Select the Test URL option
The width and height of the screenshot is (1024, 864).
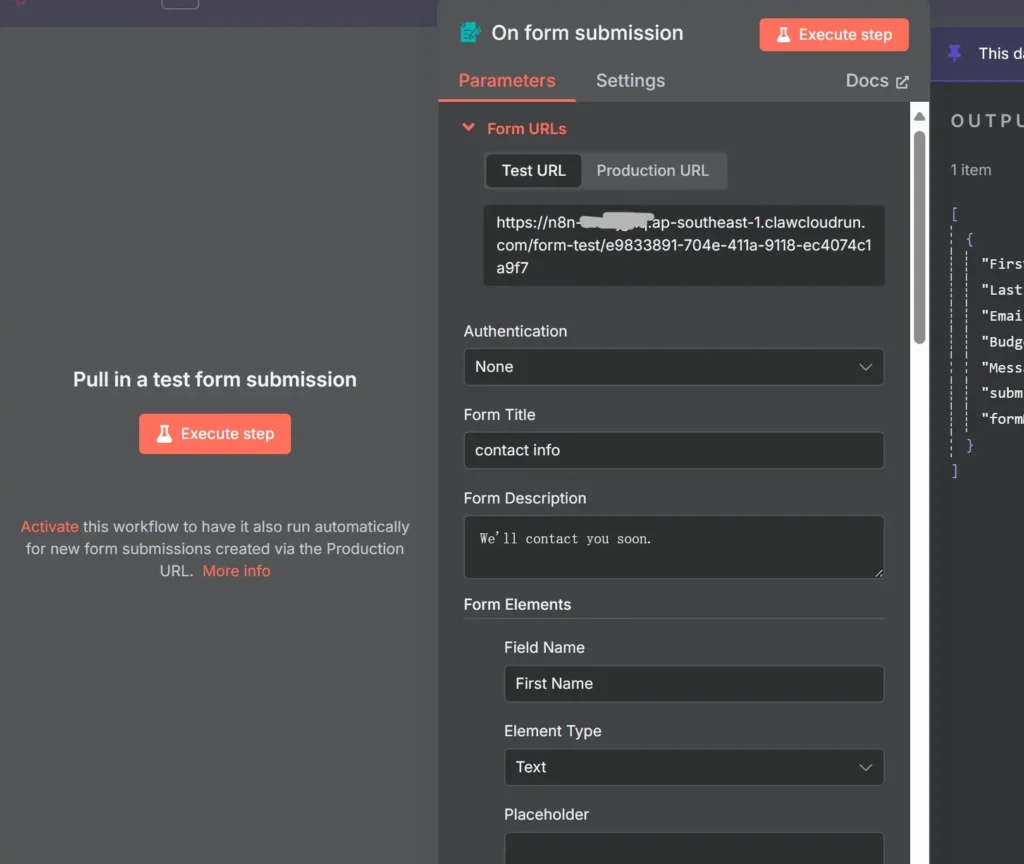[533, 170]
